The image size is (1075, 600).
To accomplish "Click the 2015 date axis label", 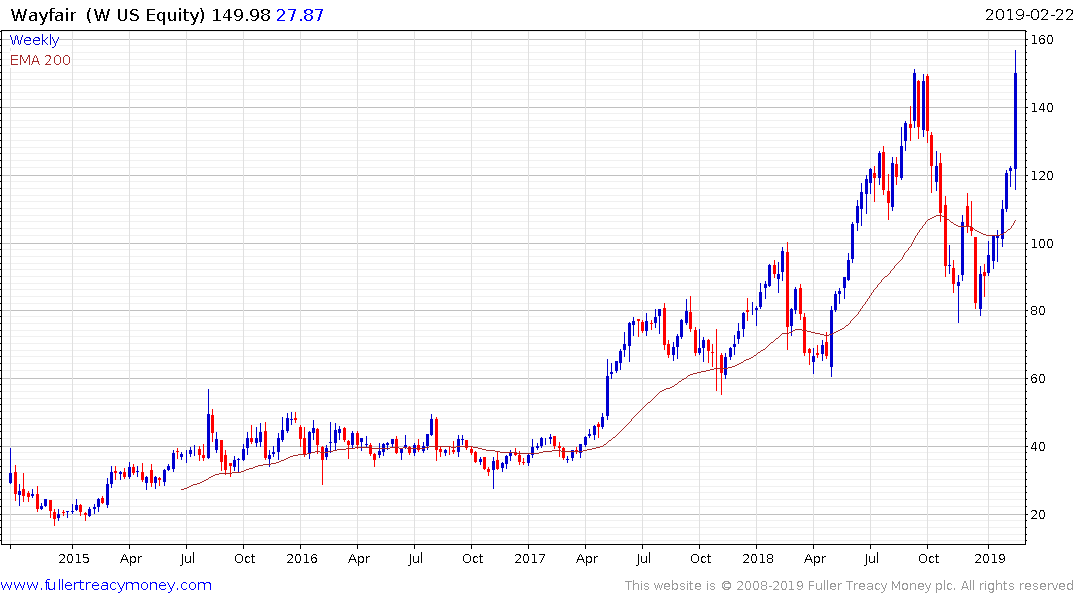I will point(73,558).
